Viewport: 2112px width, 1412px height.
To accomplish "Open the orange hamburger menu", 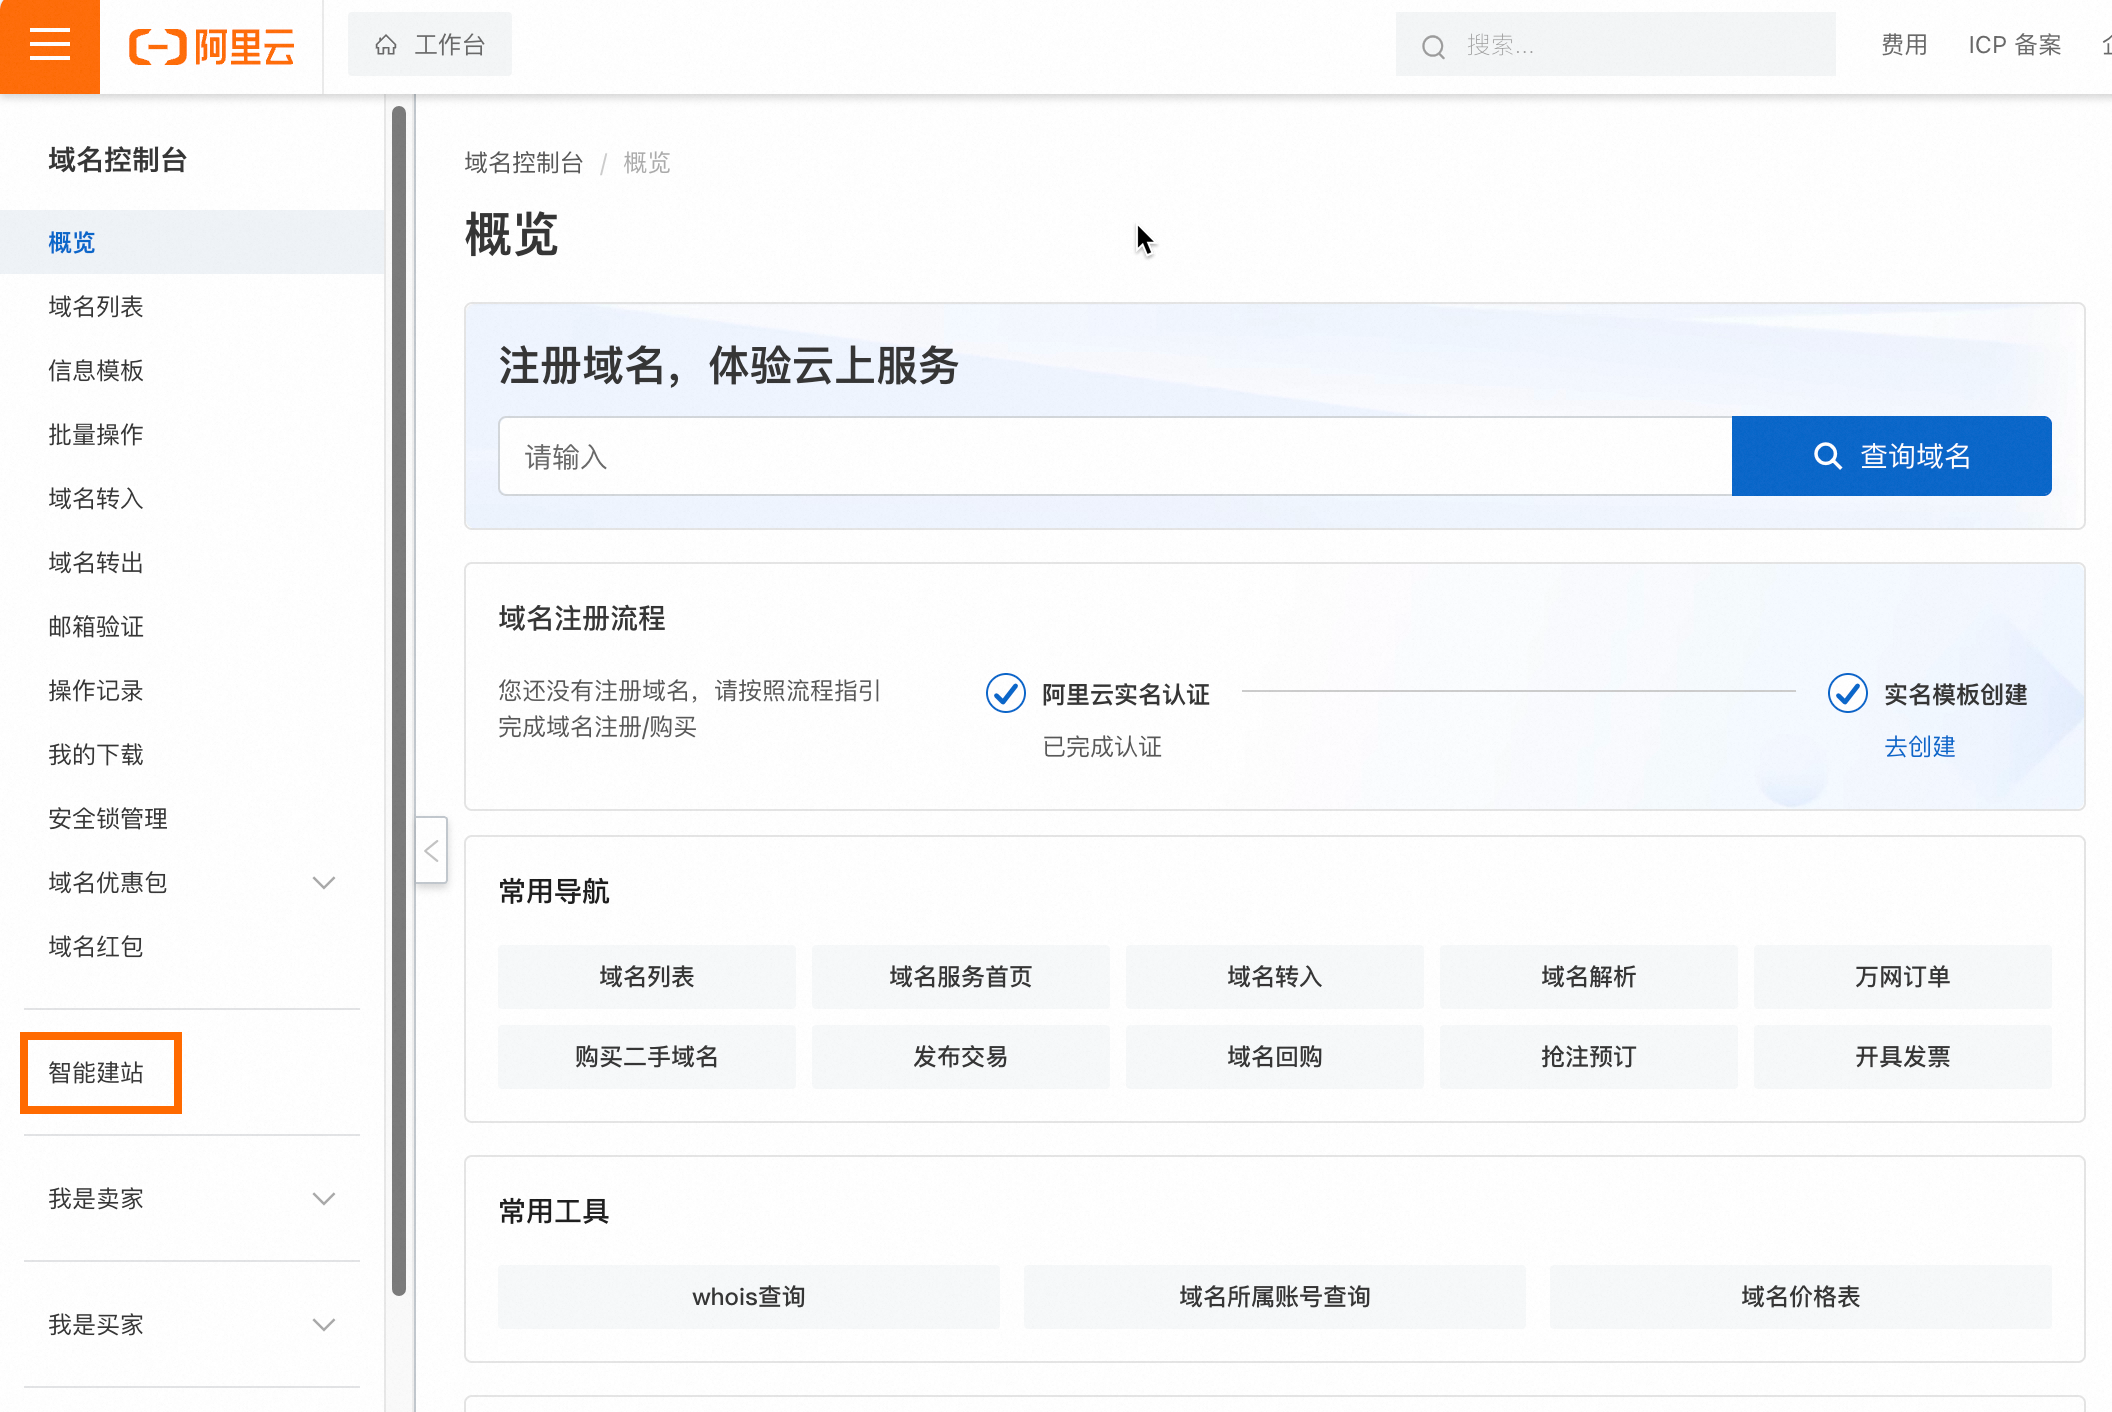I will [50, 46].
